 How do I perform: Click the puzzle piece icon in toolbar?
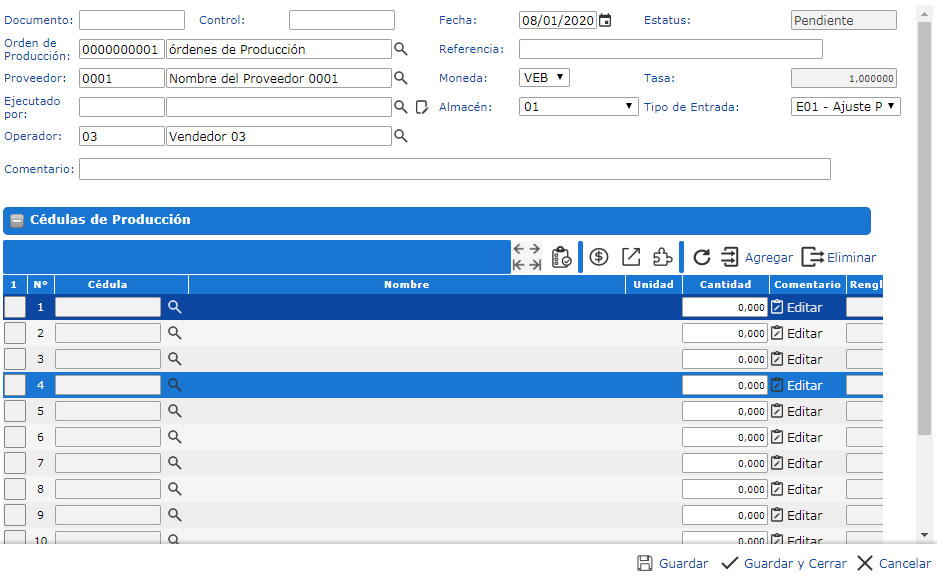tap(662, 257)
